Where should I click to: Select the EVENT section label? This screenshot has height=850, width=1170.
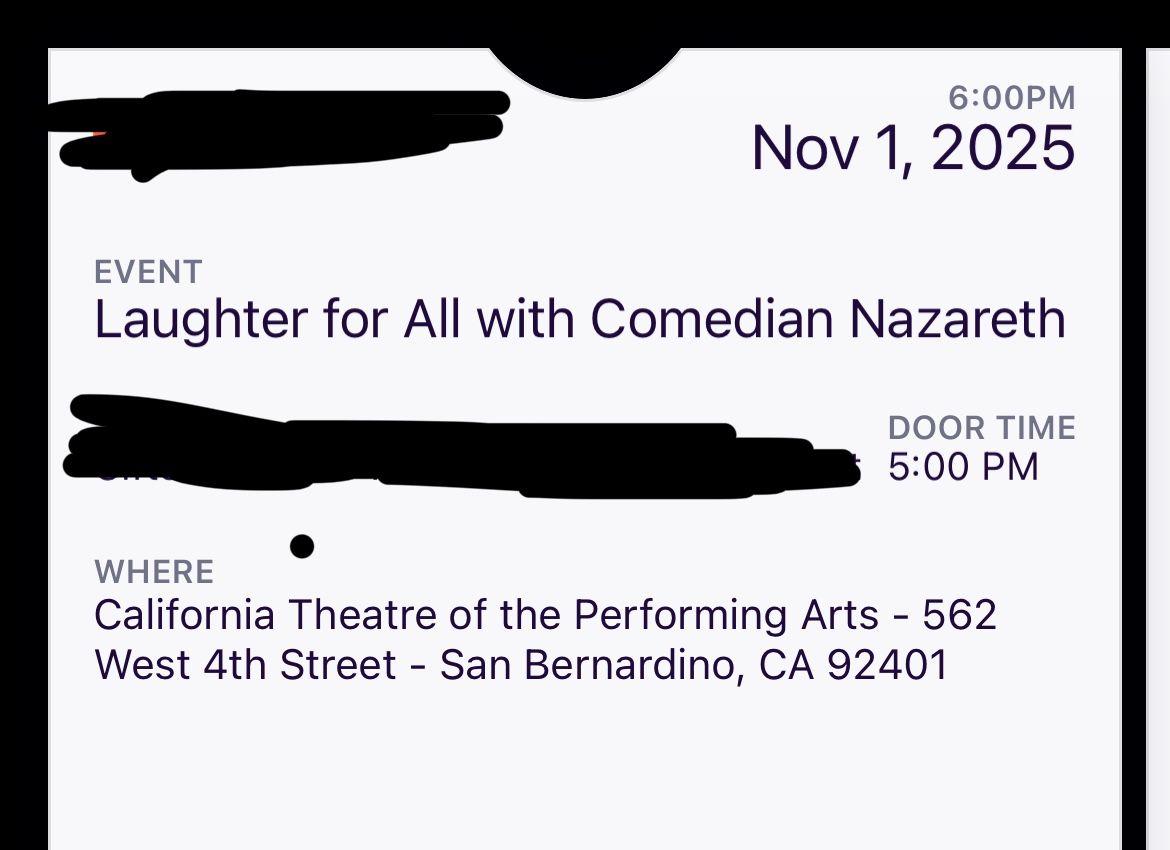click(x=147, y=270)
